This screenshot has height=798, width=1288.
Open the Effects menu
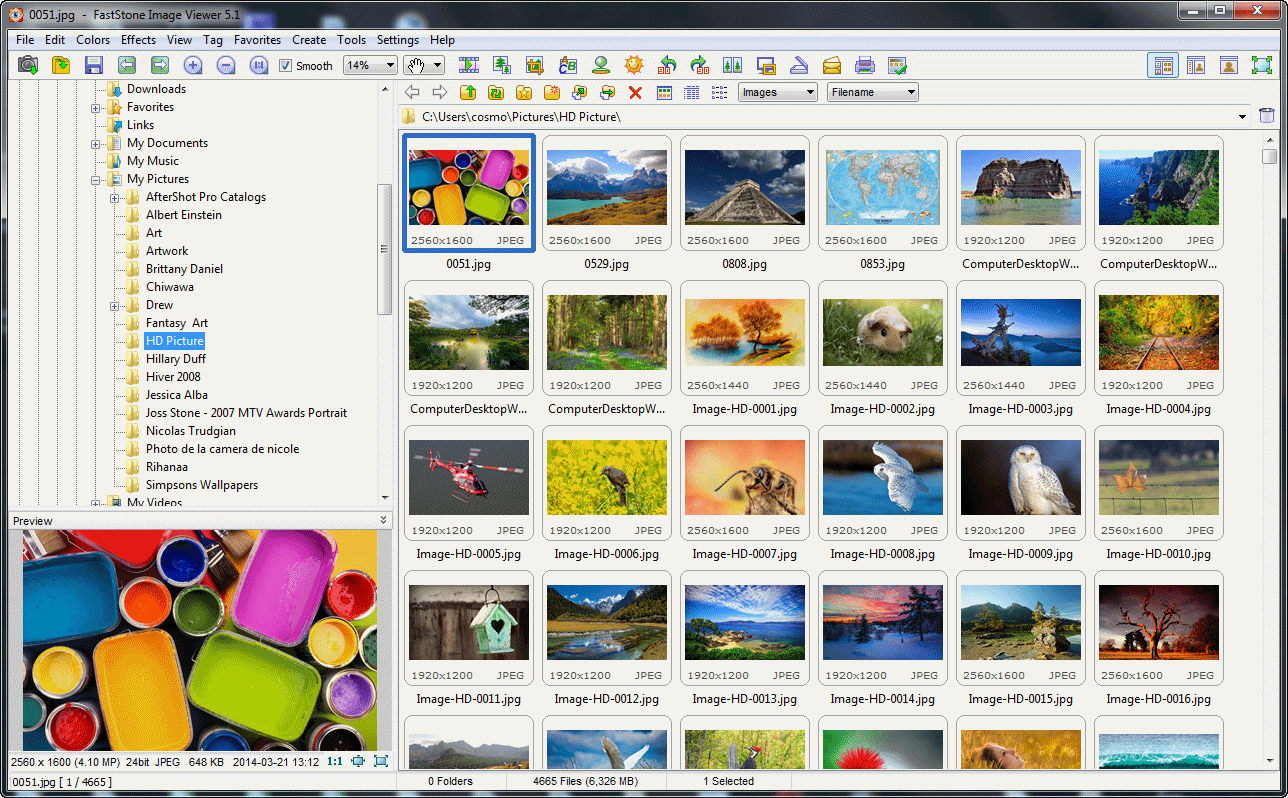138,40
